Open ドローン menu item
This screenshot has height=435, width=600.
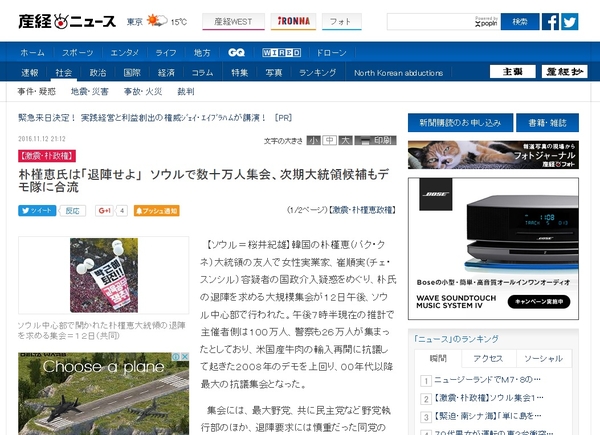[331, 52]
